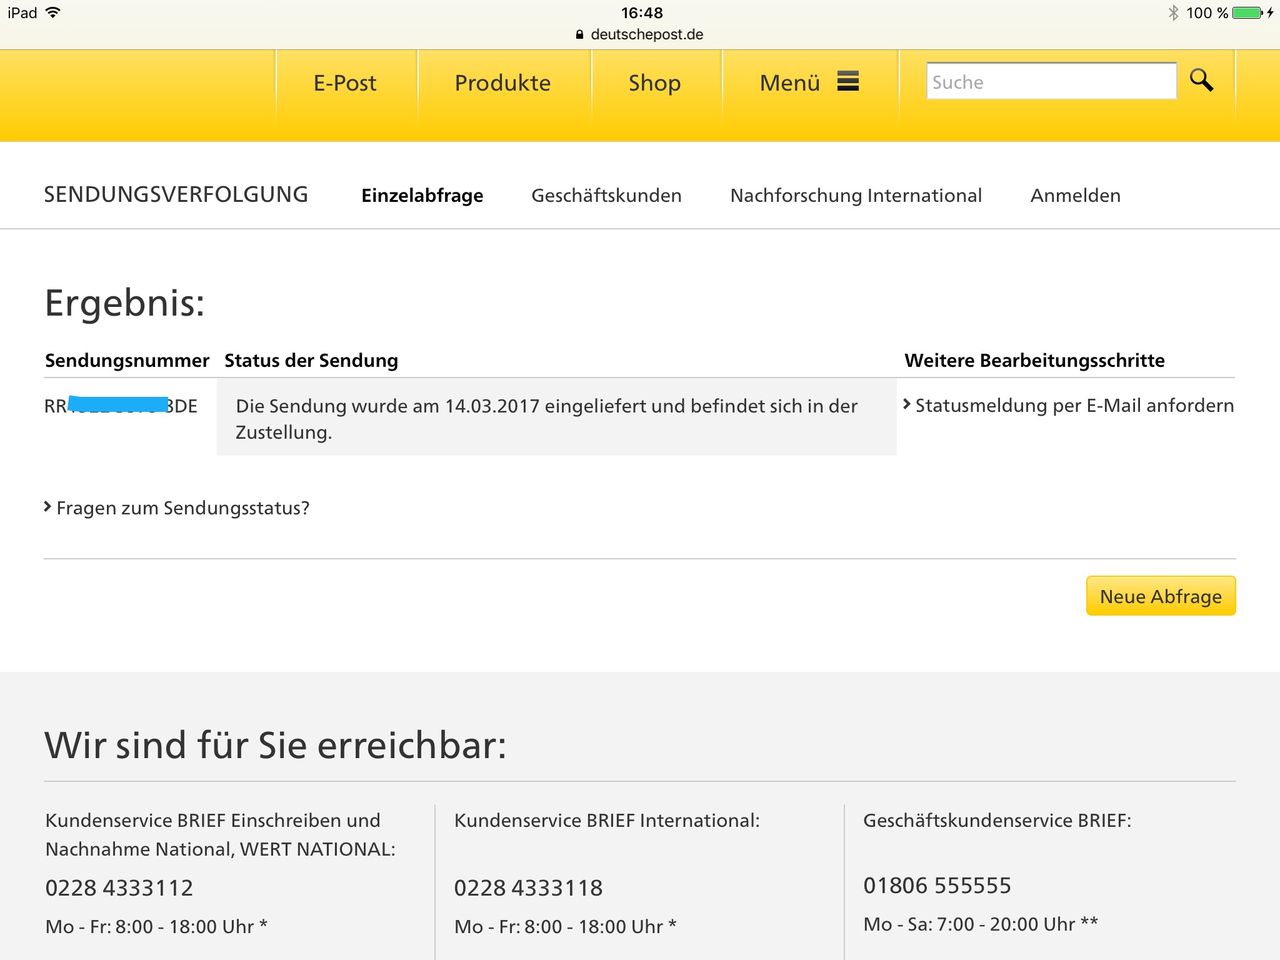Open the Anmelden login tab

coord(1075,196)
